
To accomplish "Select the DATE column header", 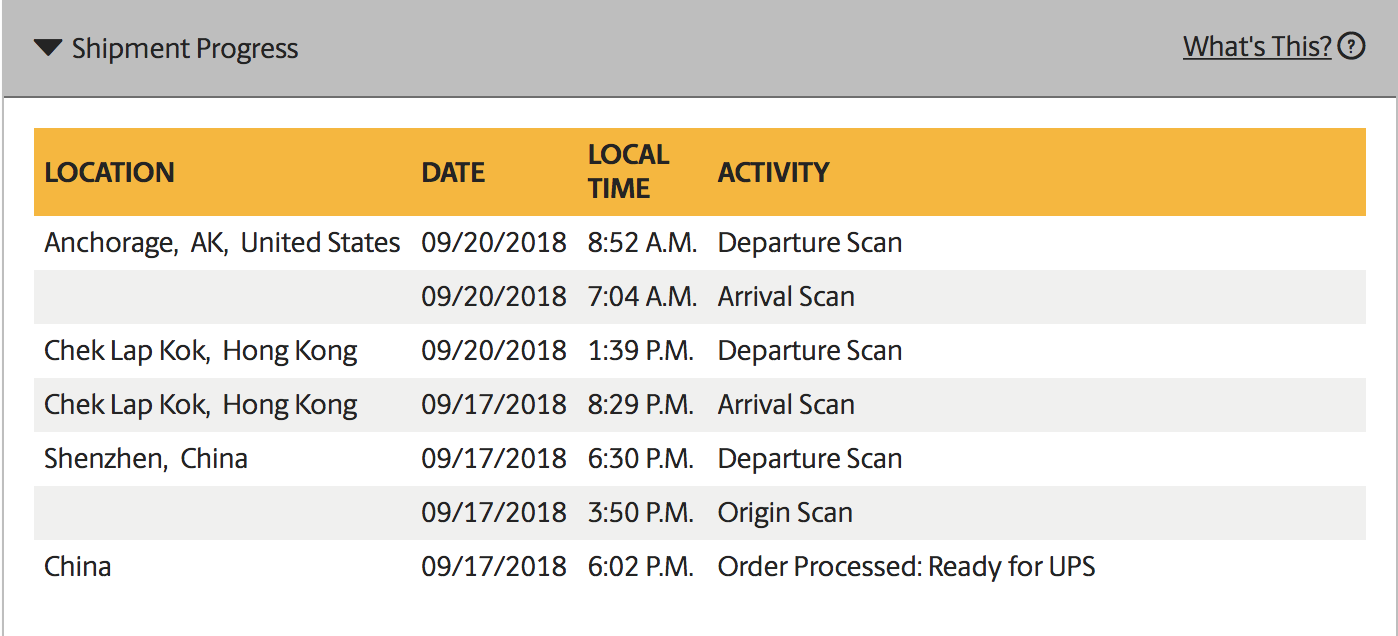I will [453, 172].
